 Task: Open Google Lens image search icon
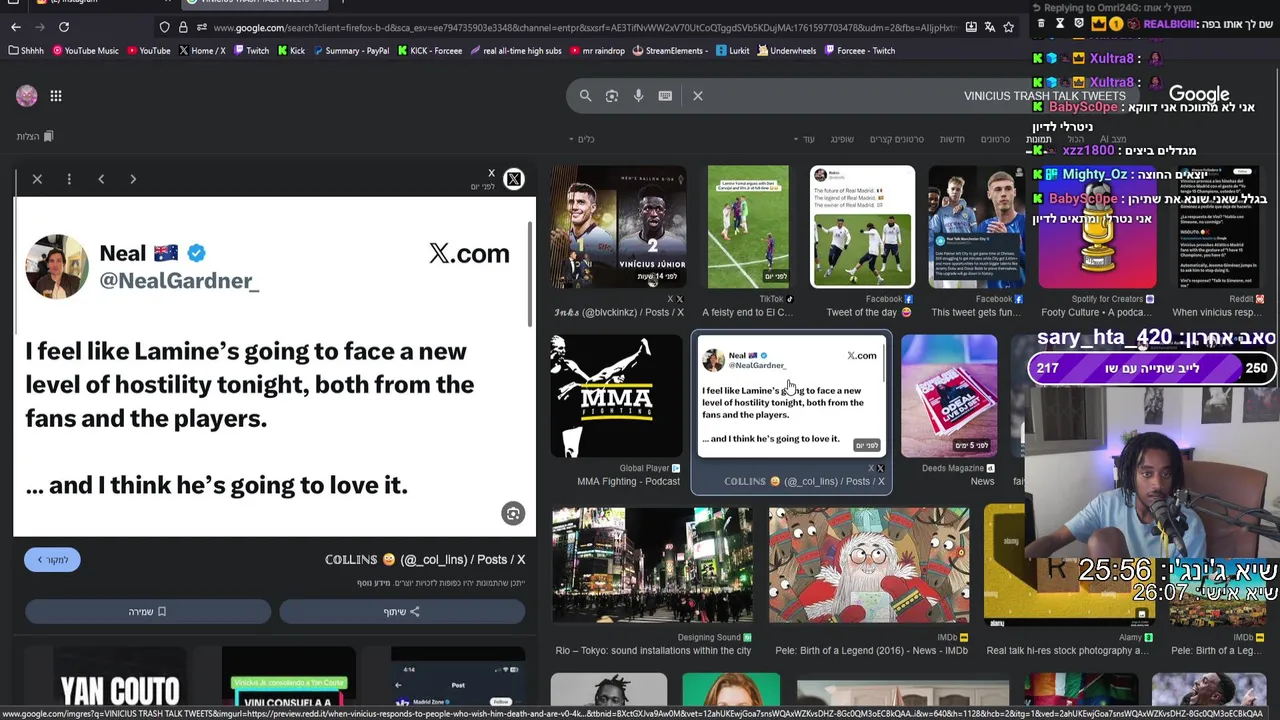(x=612, y=96)
